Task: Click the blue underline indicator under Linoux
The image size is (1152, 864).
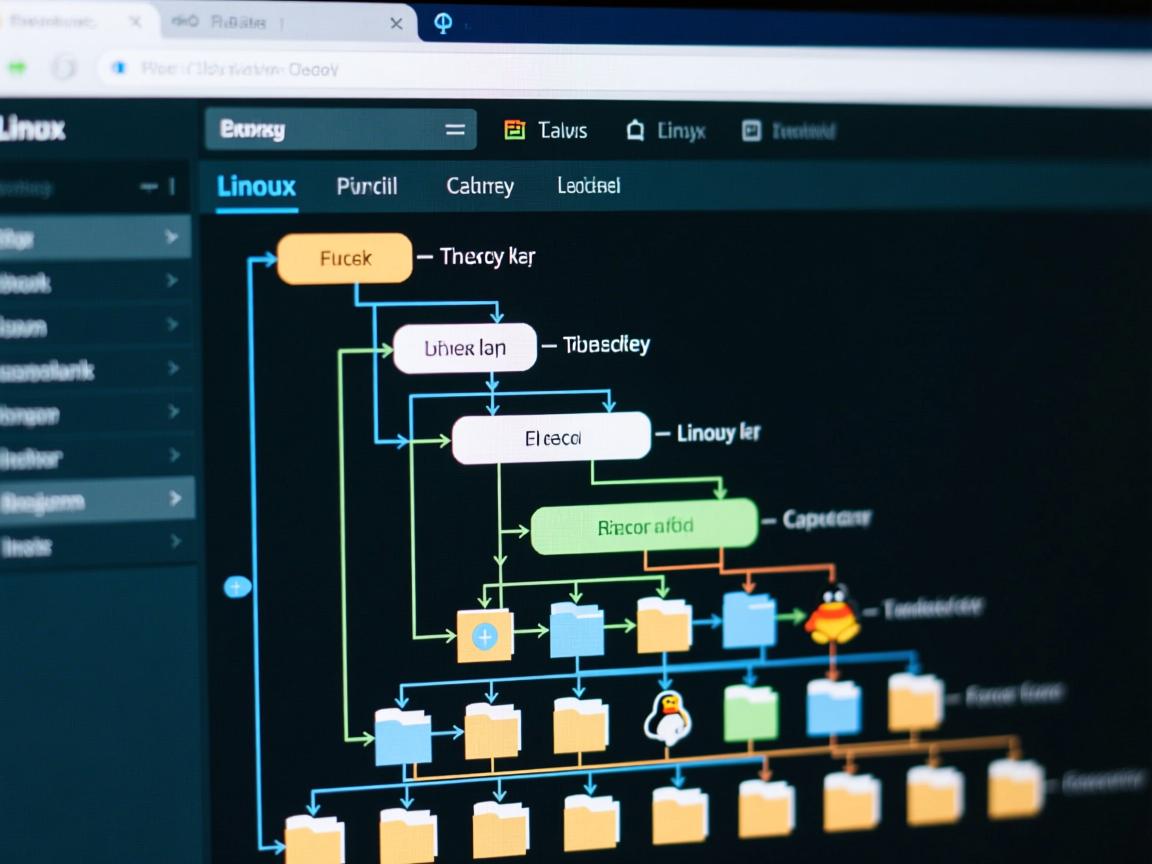Action: coord(256,211)
